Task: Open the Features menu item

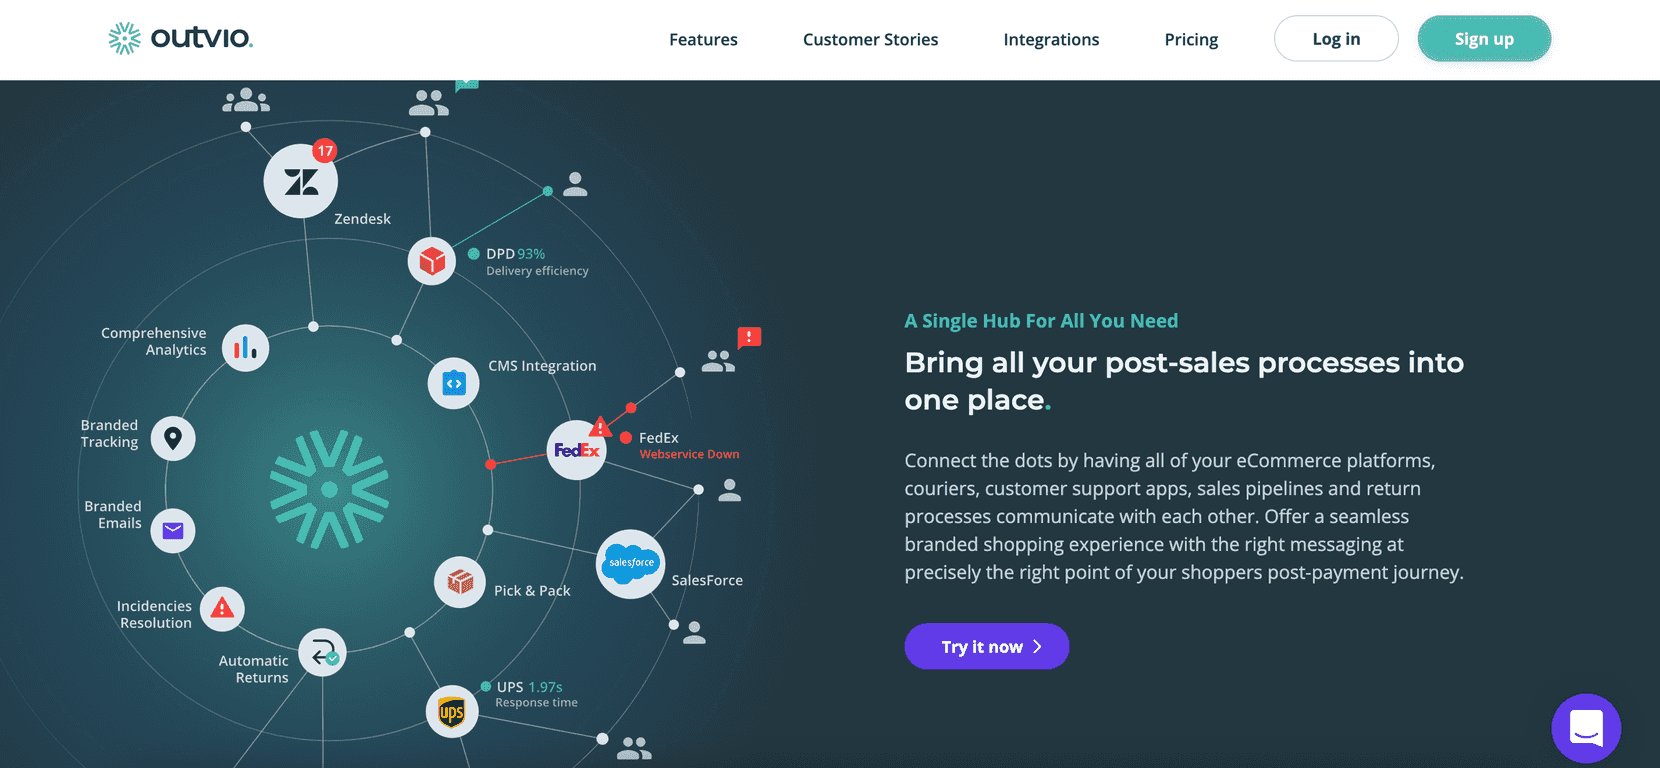Action: pos(703,40)
